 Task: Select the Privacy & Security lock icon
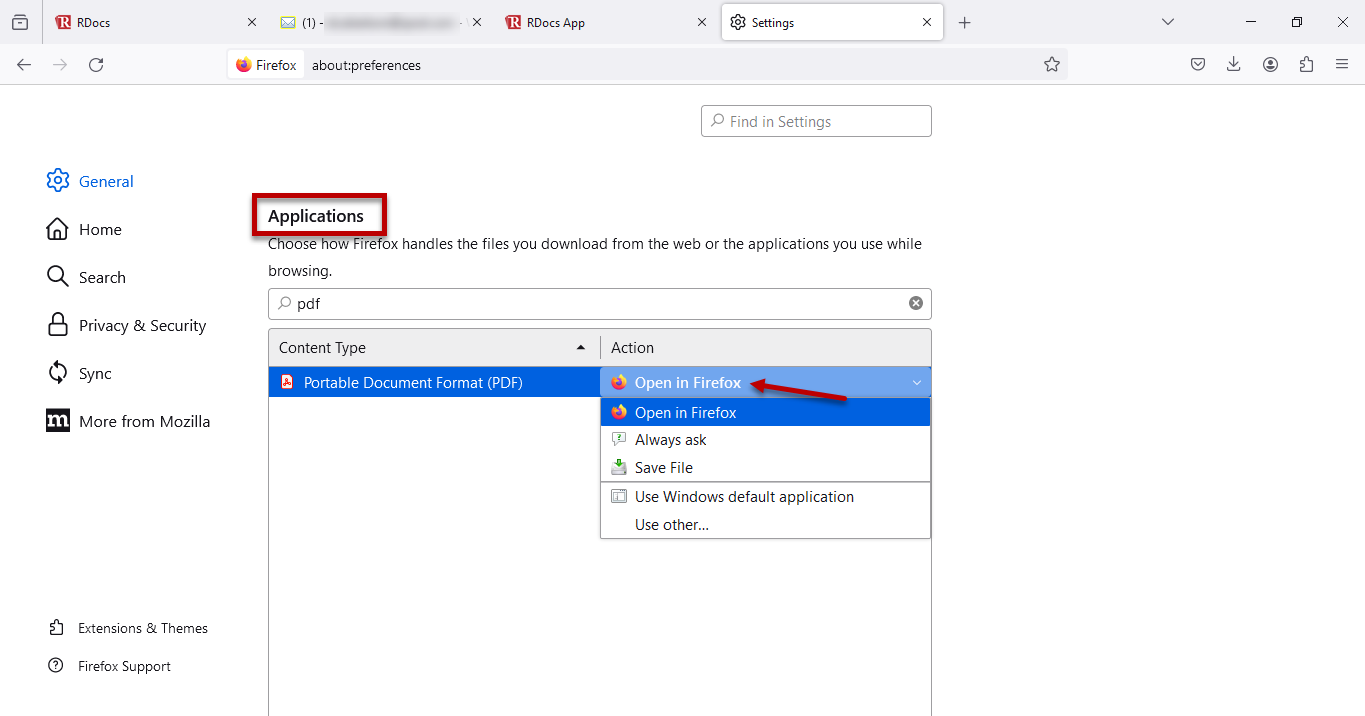pos(58,324)
